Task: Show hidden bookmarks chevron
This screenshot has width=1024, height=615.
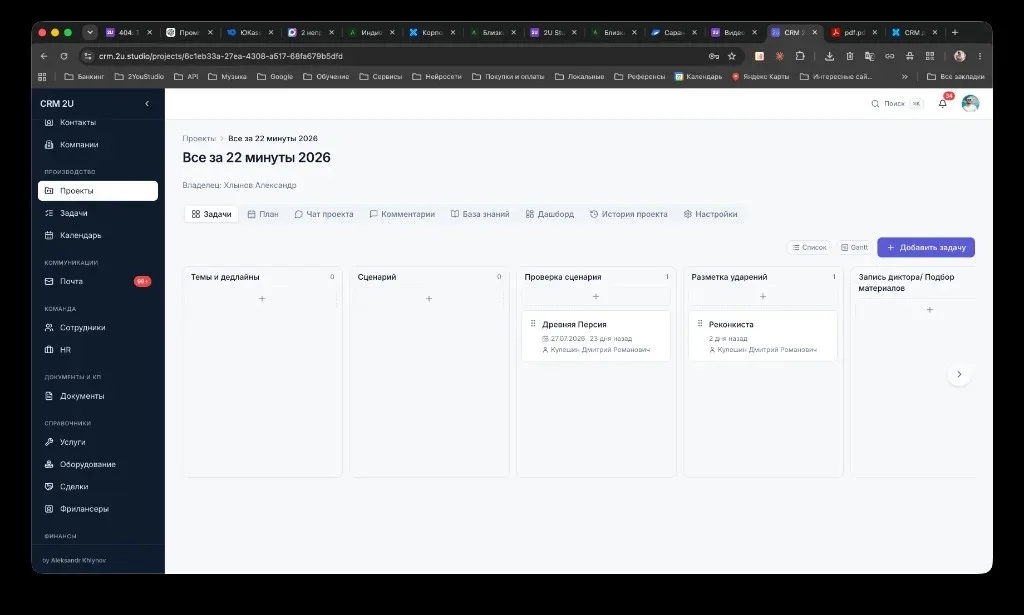Action: pyautogui.click(x=904, y=76)
